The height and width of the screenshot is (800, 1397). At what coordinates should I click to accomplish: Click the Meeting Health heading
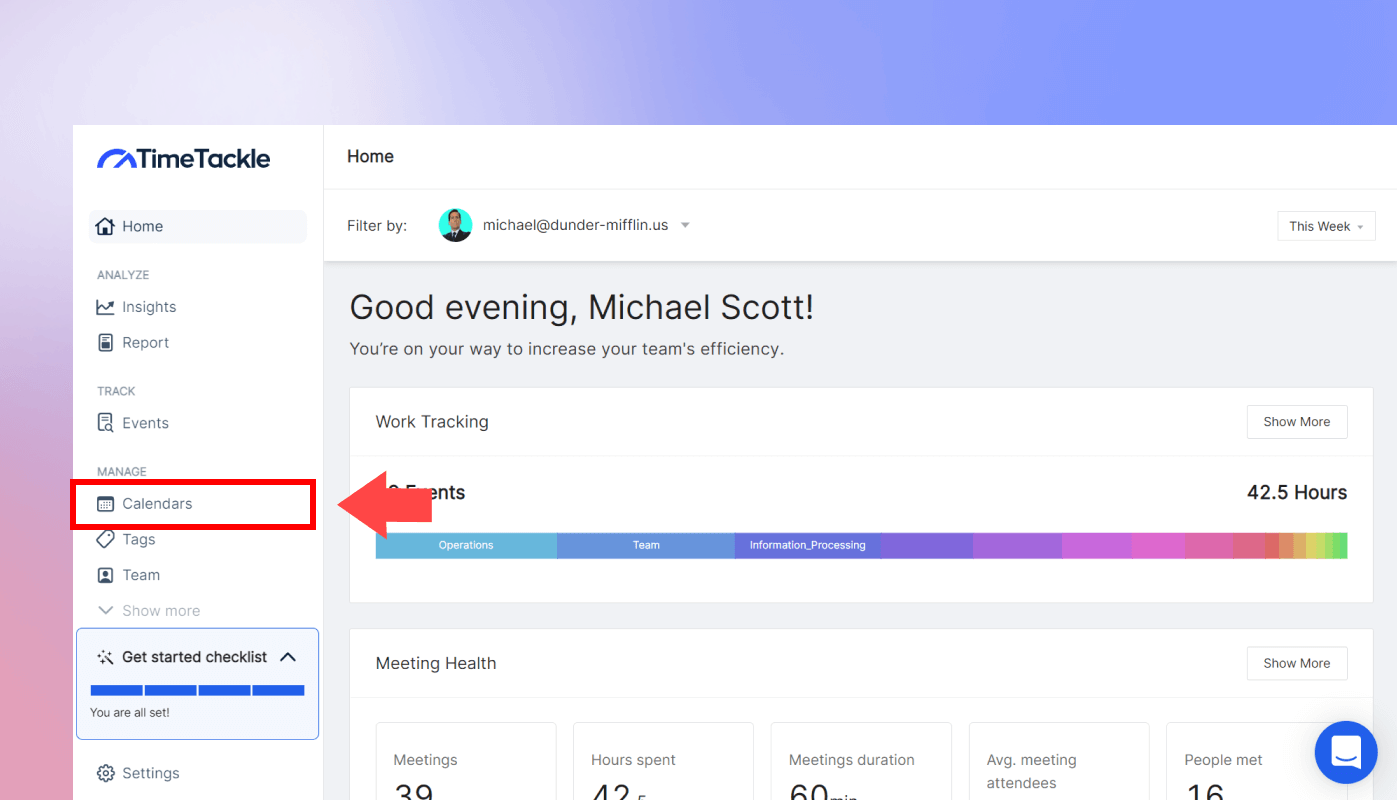(x=436, y=663)
